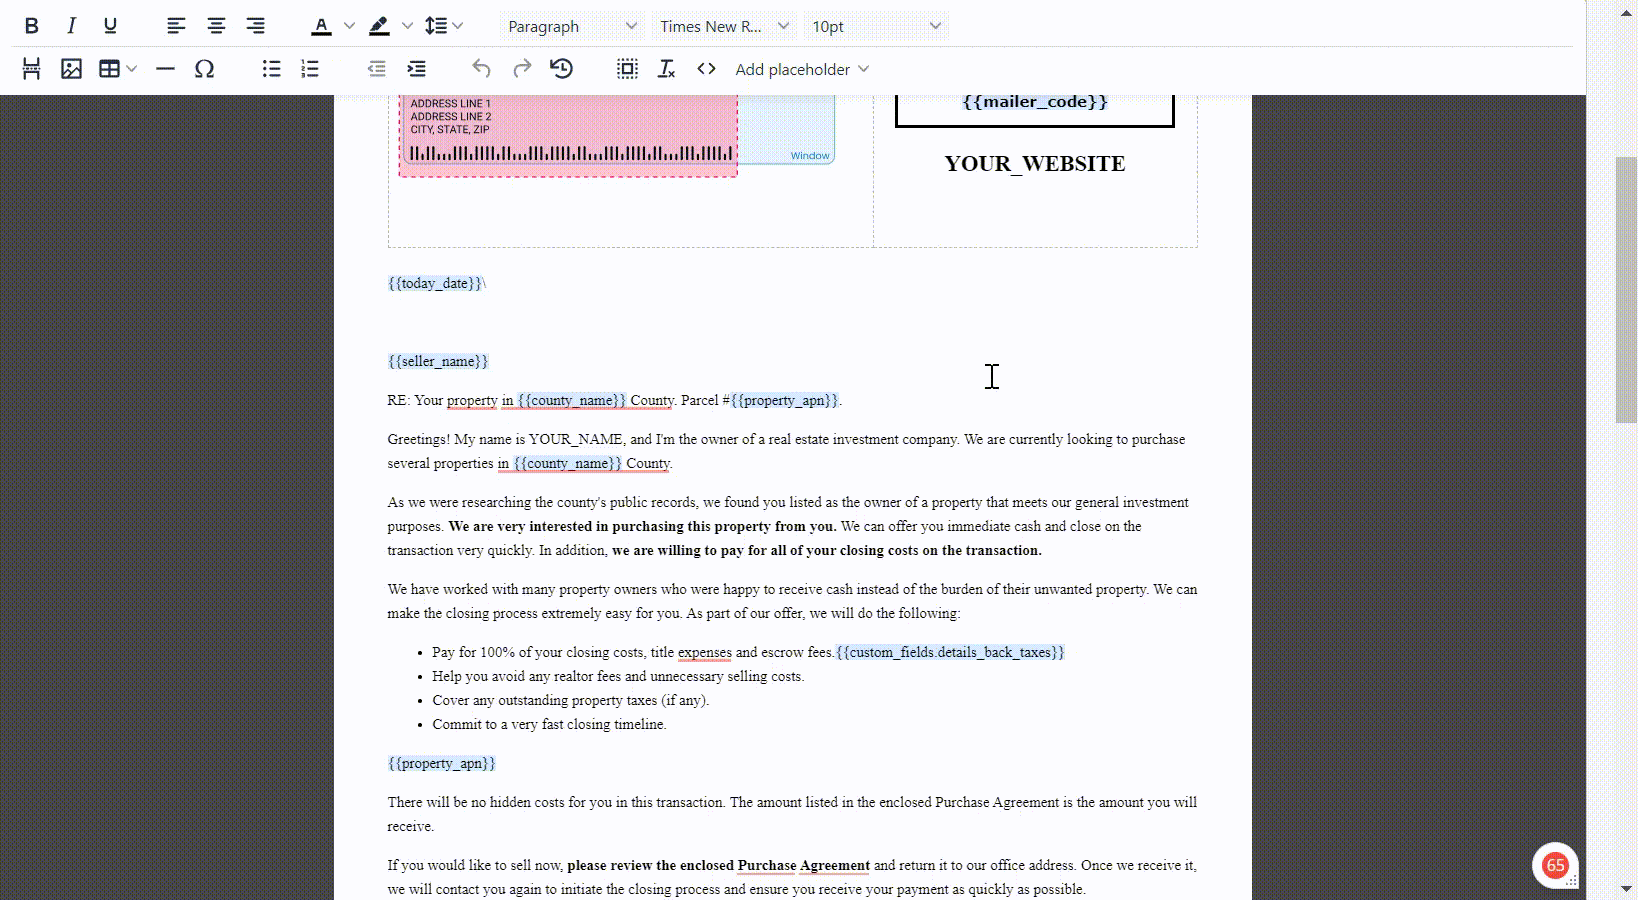
Task: Insert special character omega
Action: click(204, 69)
